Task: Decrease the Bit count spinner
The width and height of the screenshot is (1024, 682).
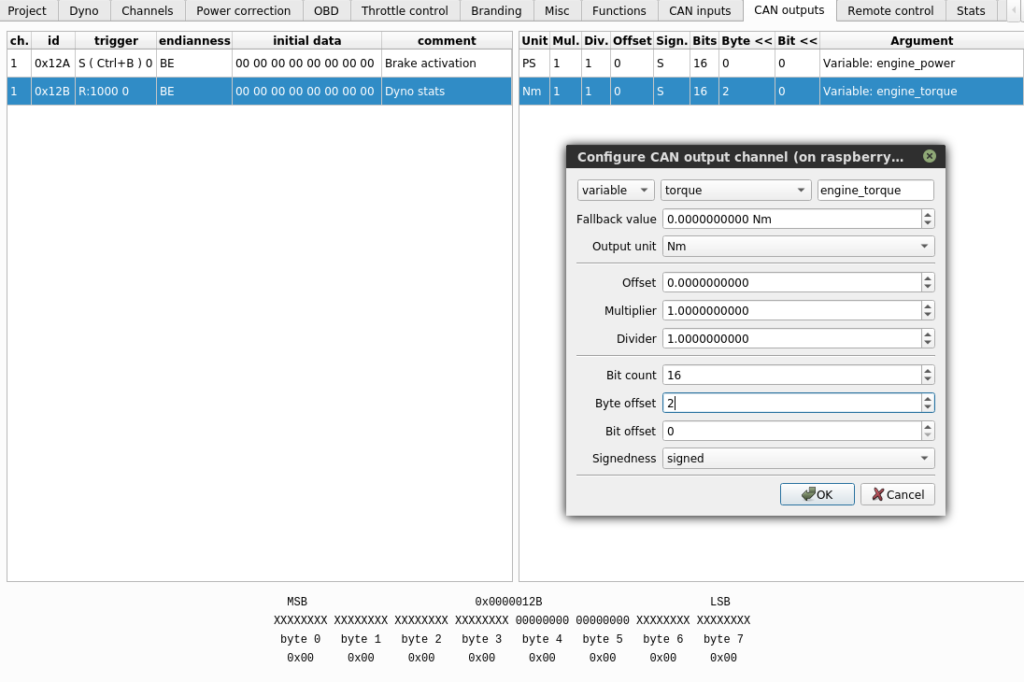Action: (927, 380)
